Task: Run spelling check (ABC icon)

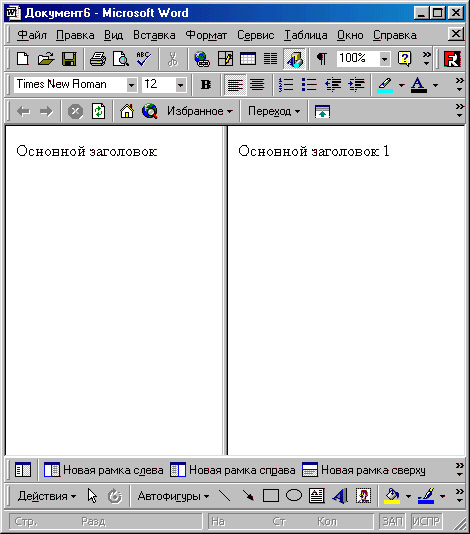Action: click(x=144, y=59)
